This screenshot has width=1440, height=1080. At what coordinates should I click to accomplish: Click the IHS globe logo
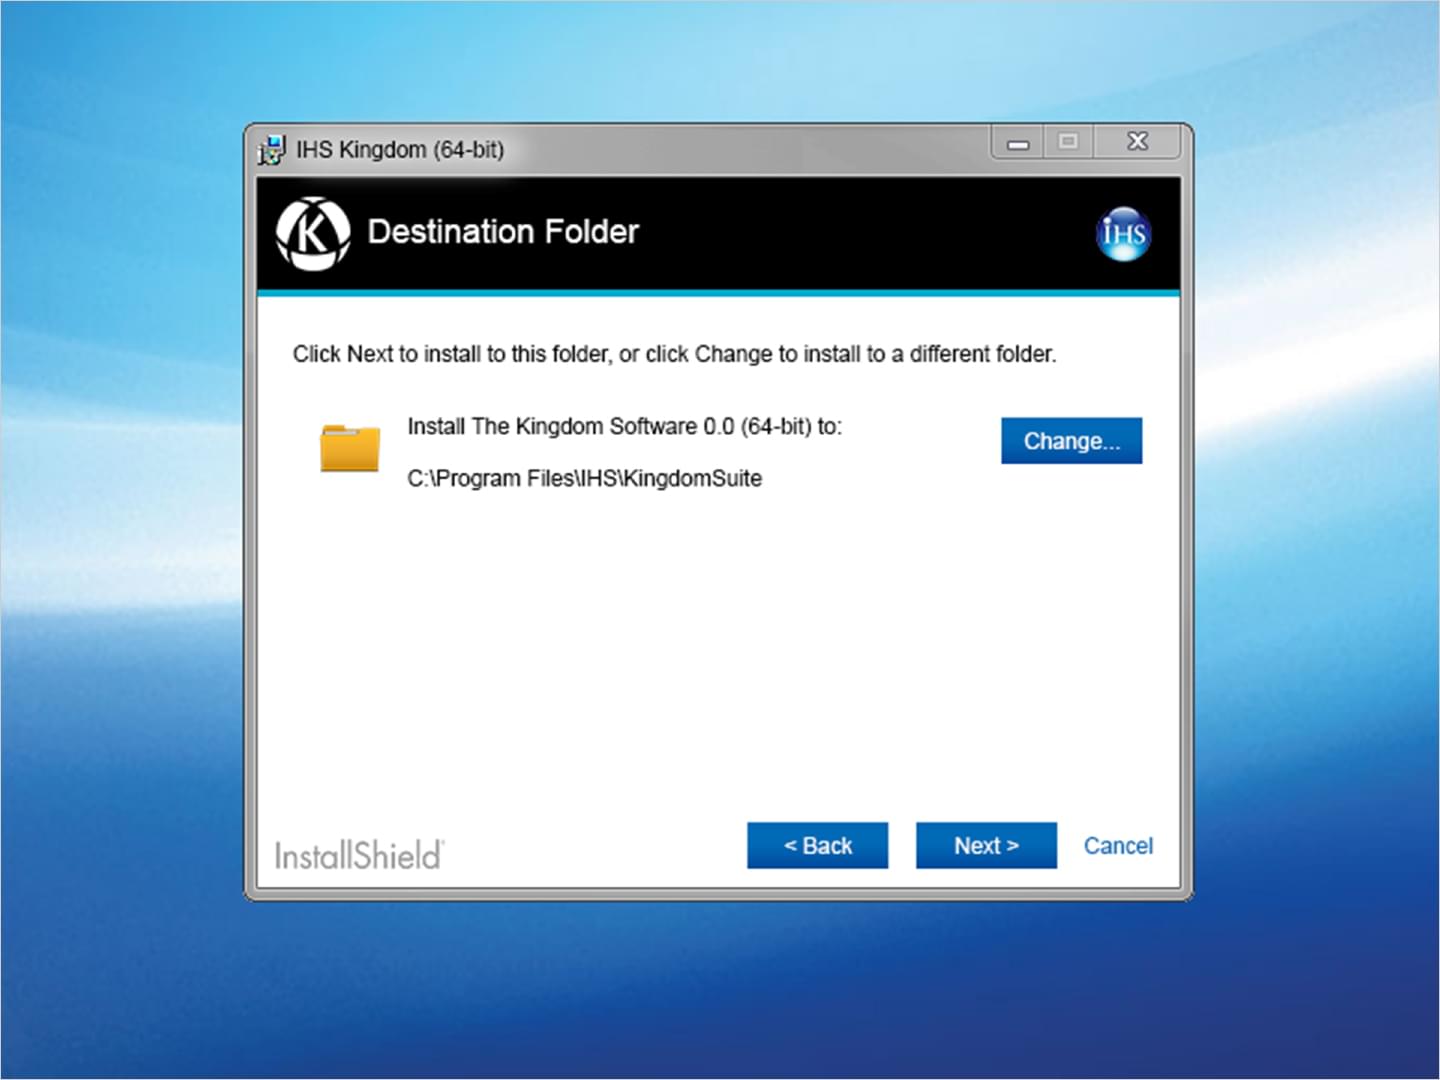point(1123,234)
